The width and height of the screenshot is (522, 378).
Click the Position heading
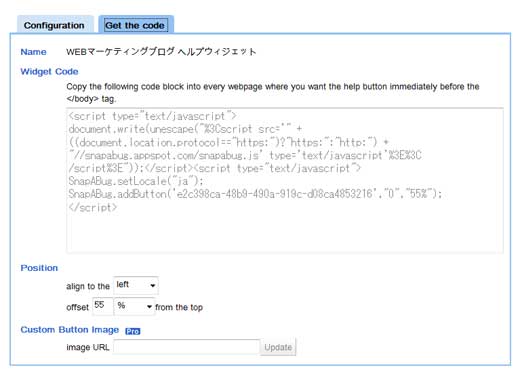39,268
